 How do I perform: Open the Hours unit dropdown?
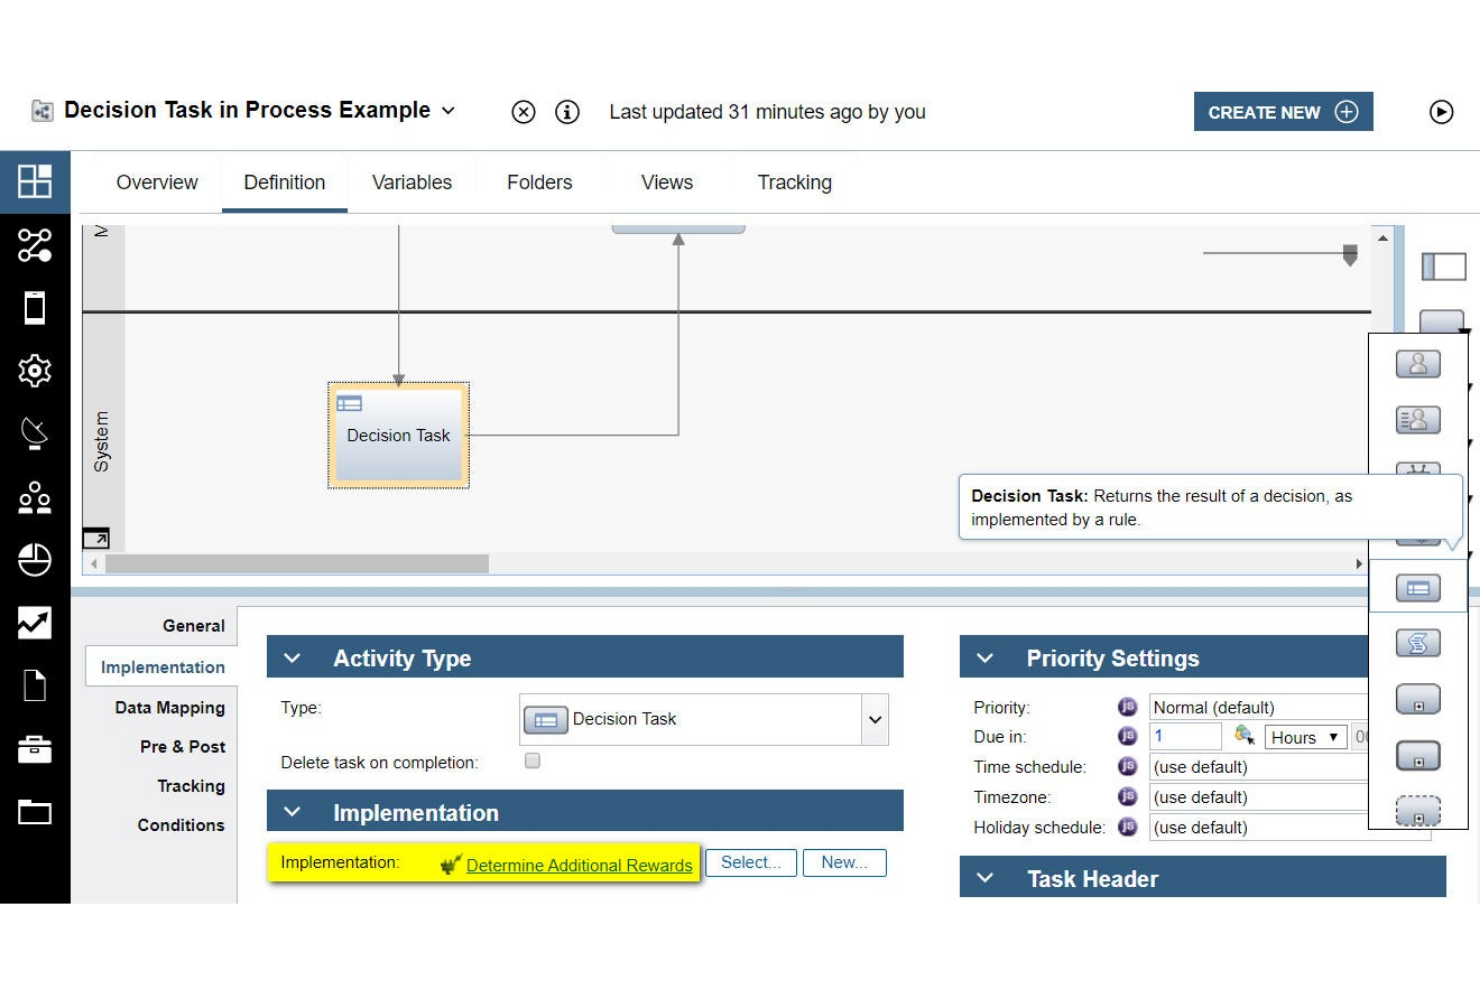1303,737
